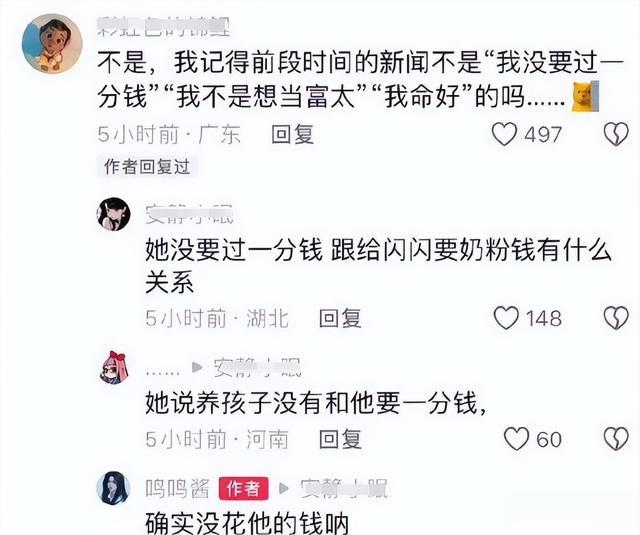This screenshot has width=640, height=535.
Task: Tap comment text 确实没花他的钱呐
Action: (x=247, y=524)
